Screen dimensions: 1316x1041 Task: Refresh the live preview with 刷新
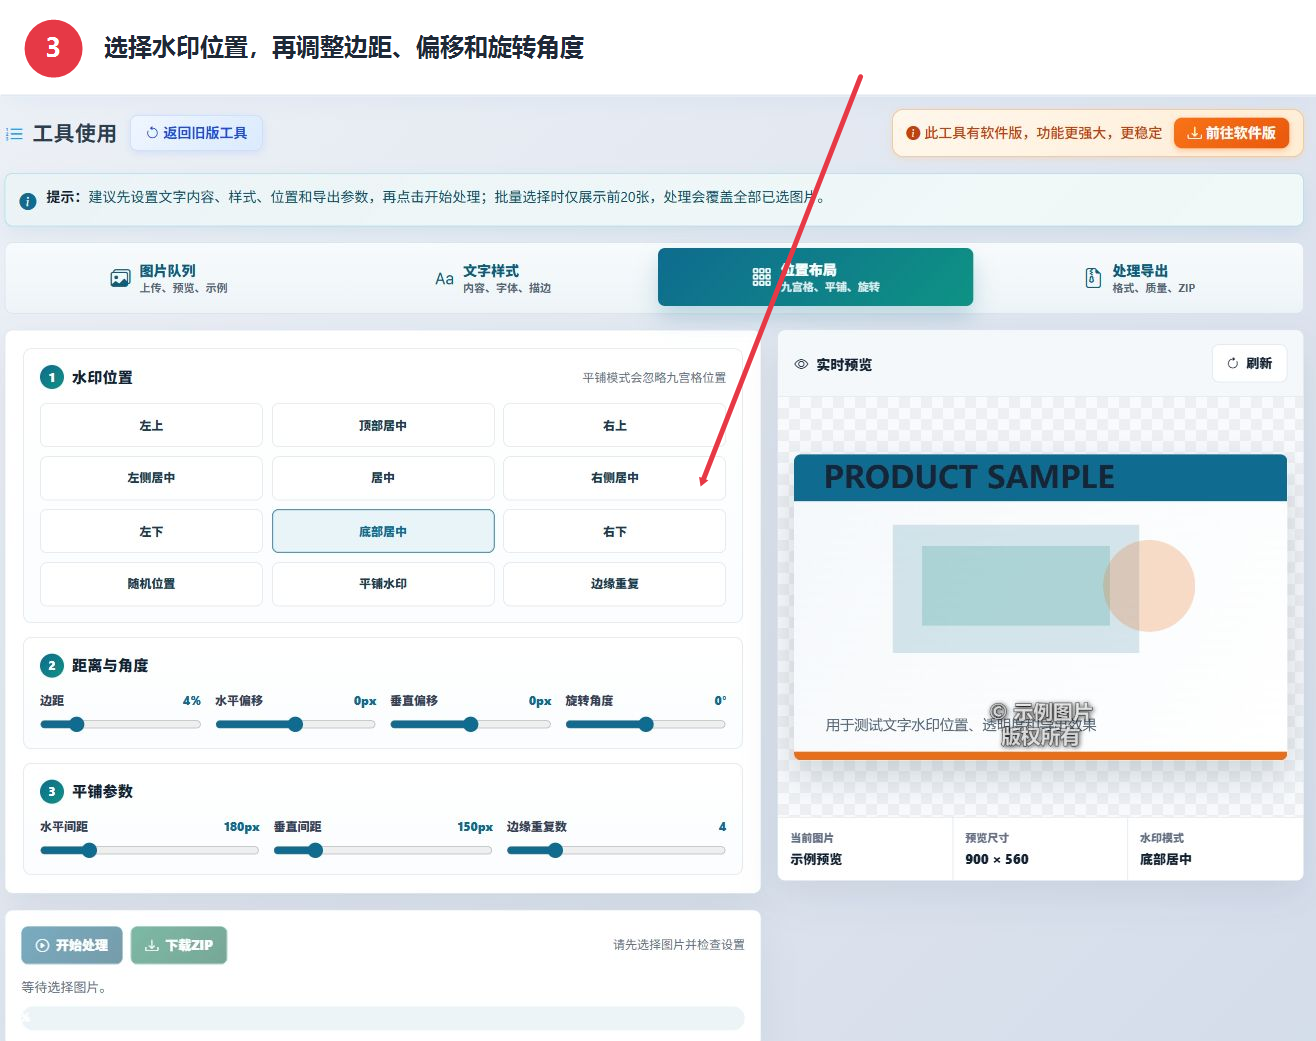point(1249,363)
